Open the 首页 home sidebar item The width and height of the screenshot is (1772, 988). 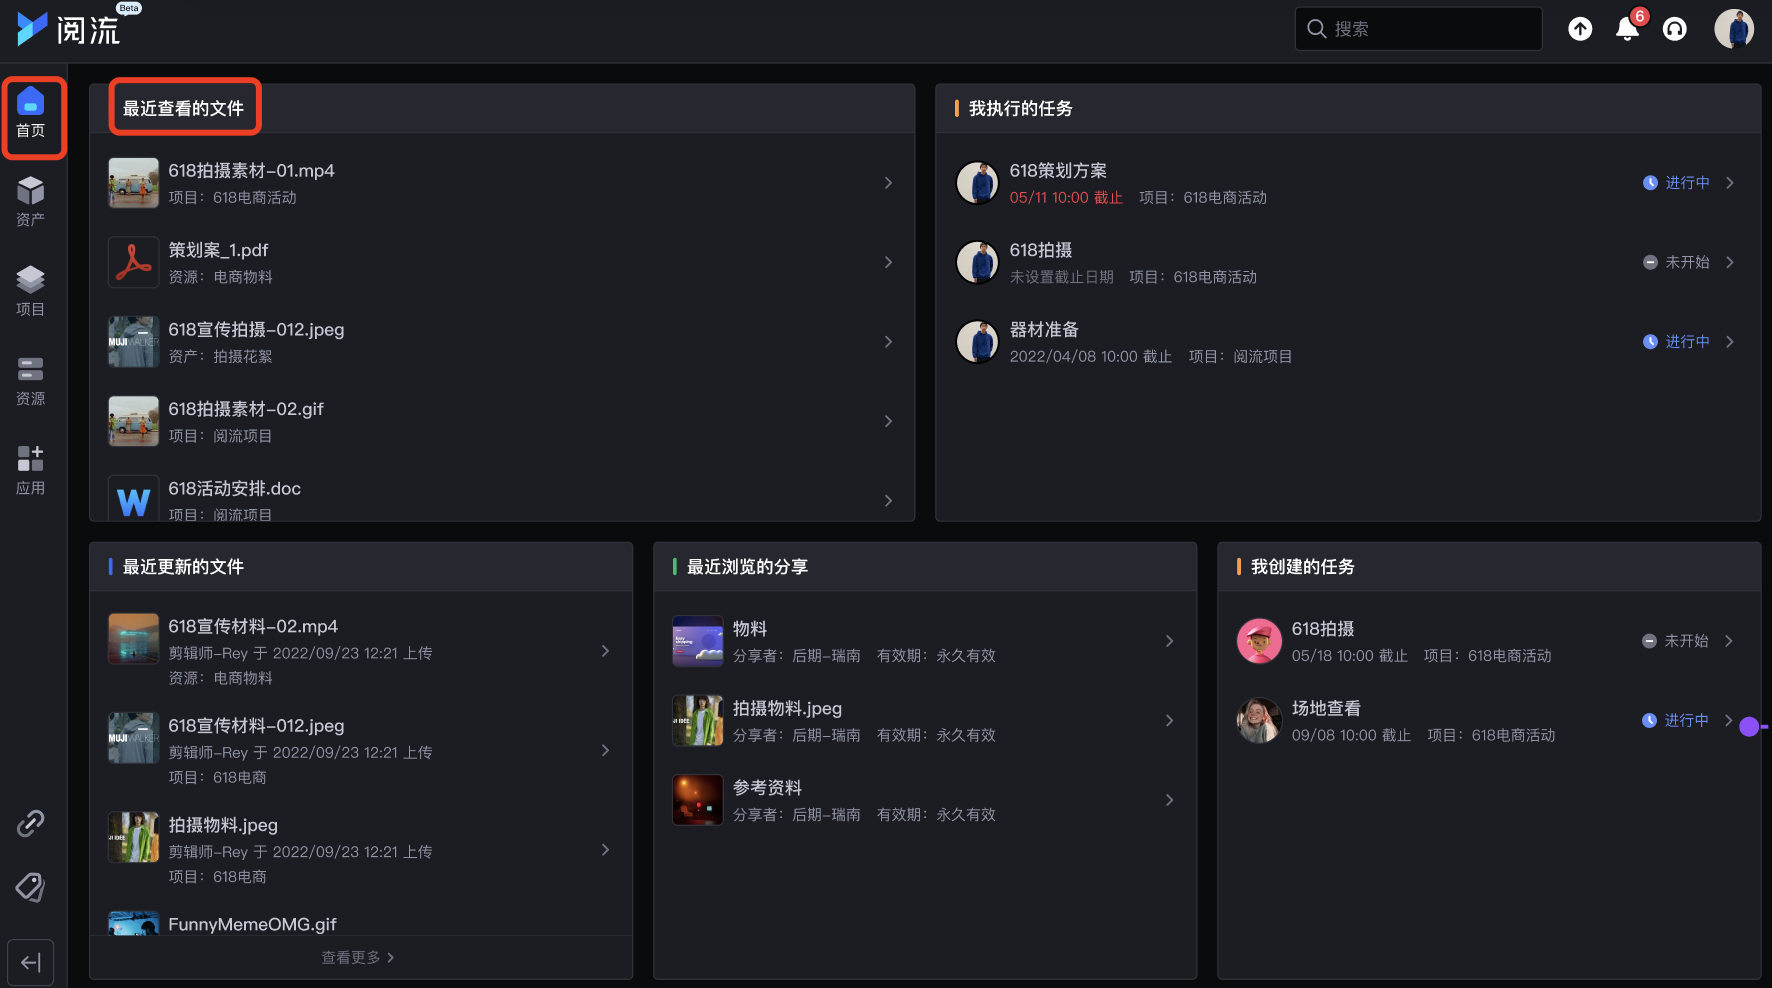[x=31, y=113]
